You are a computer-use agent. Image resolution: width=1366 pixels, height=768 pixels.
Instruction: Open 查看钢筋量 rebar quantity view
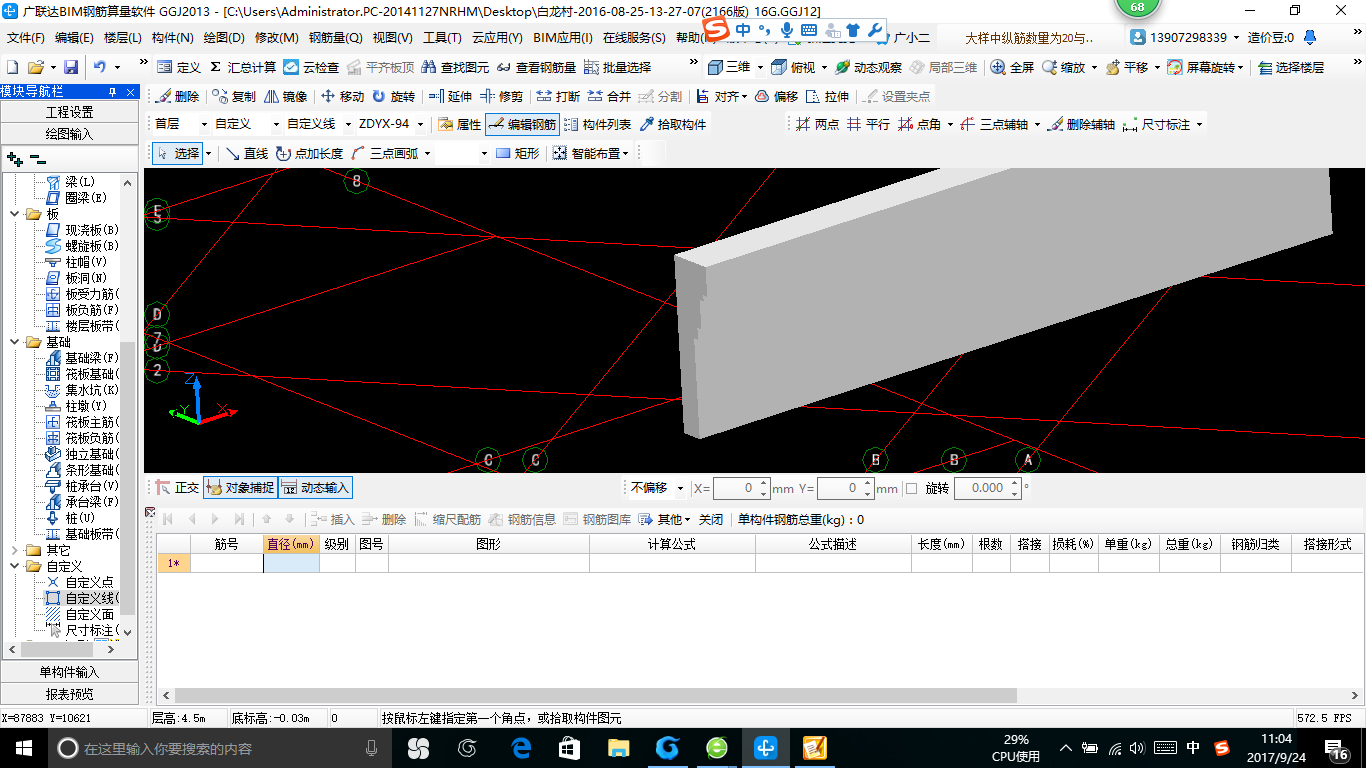(536, 68)
